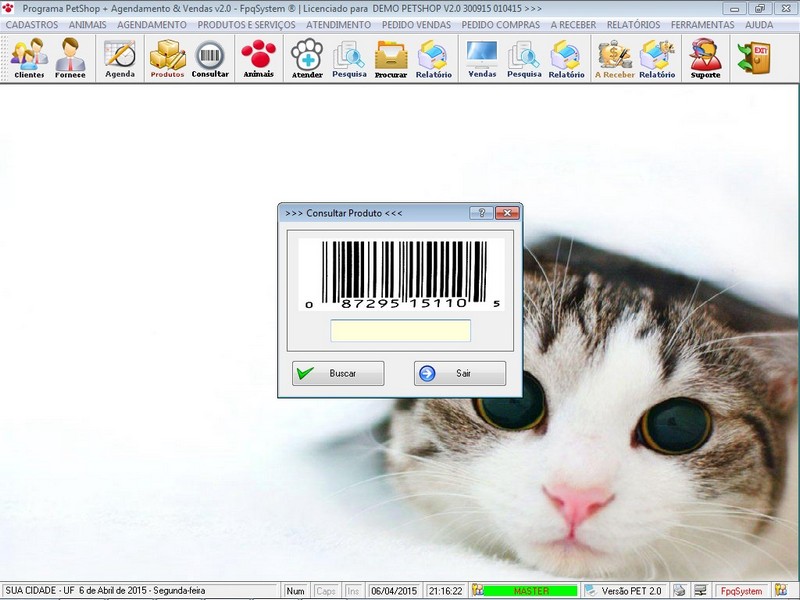Viewport: 800px width, 600px height.
Task: Open the Produtos boxes icon
Action: (x=167, y=58)
